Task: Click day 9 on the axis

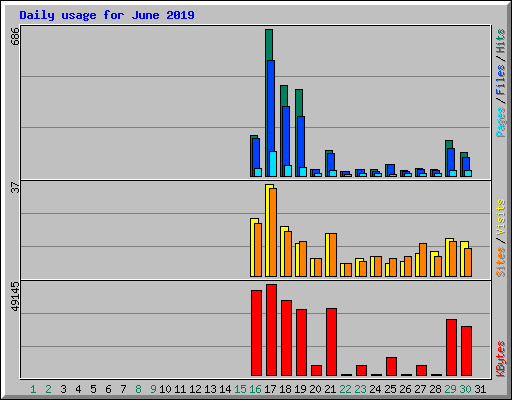Action: pyautogui.click(x=153, y=389)
